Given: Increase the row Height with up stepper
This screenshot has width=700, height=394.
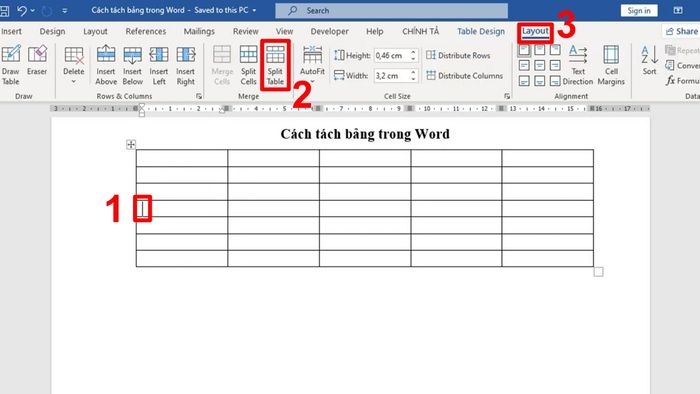Looking at the screenshot, I should pos(413,52).
